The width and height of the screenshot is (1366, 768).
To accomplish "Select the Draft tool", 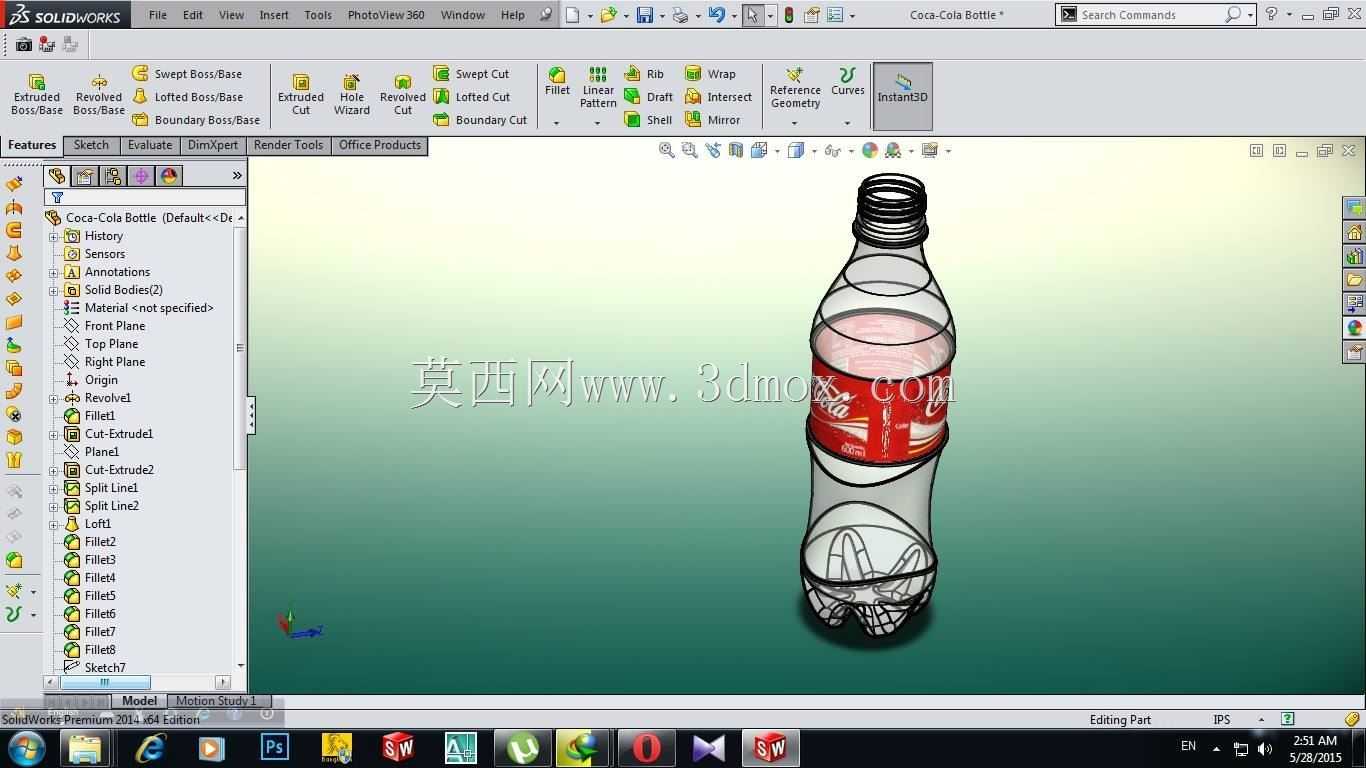I will pyautogui.click(x=648, y=97).
